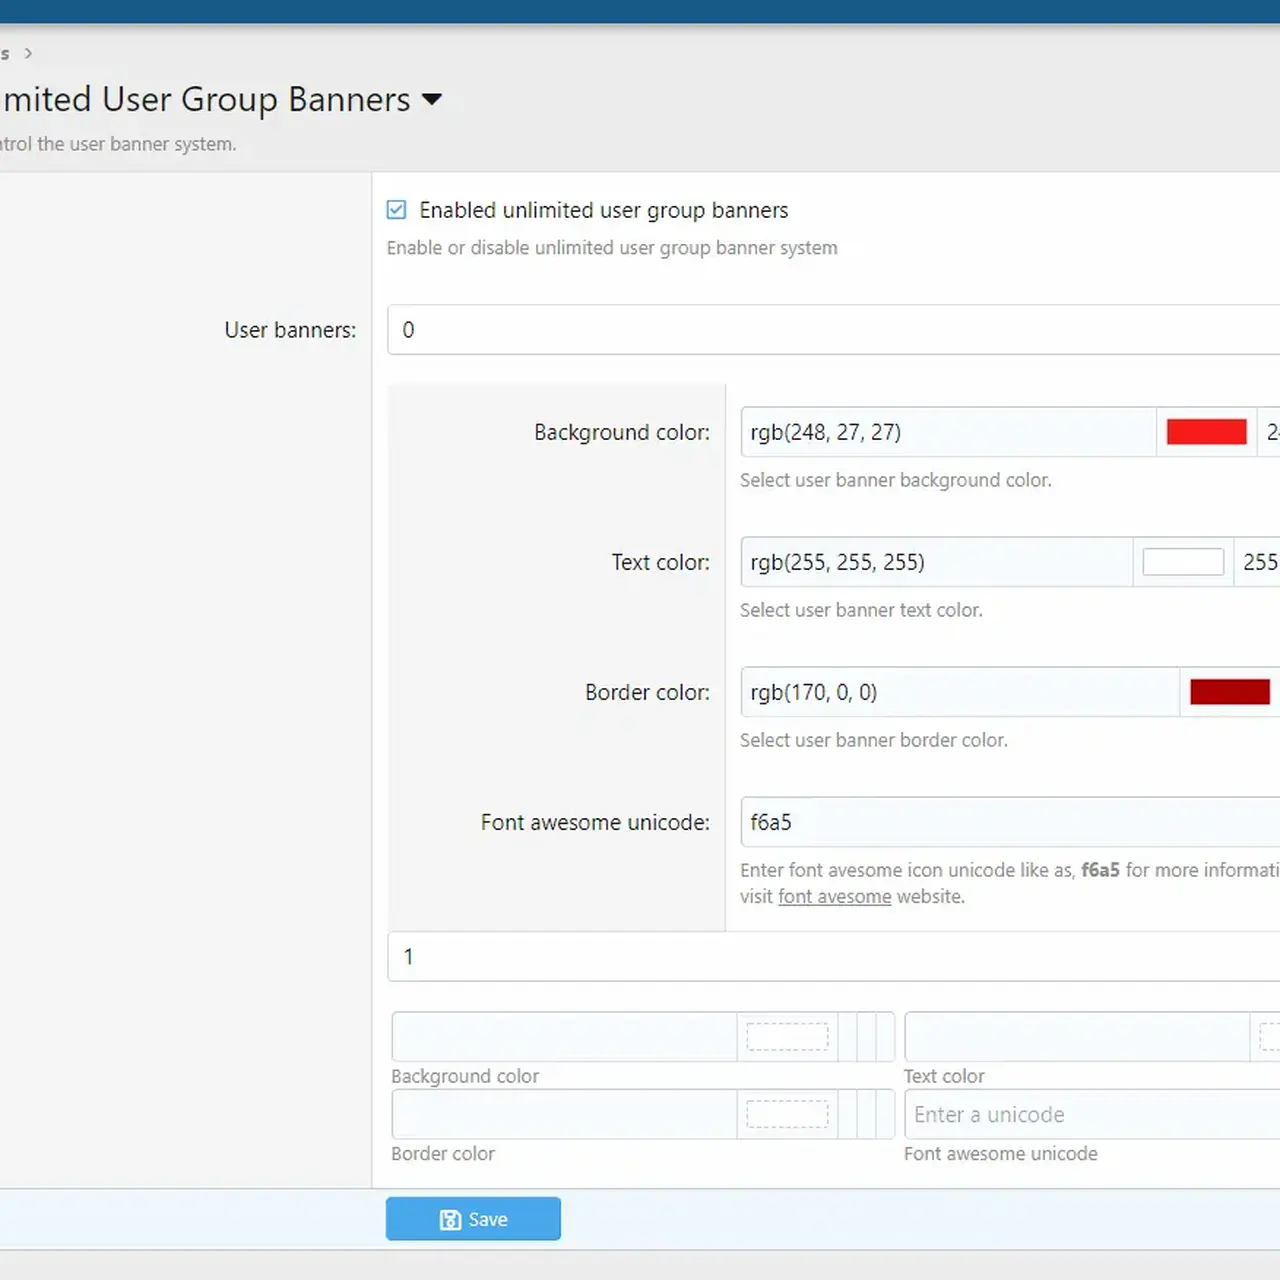The image size is (1280, 1280).
Task: Click the save floppy icon on Save button
Action: tap(450, 1219)
